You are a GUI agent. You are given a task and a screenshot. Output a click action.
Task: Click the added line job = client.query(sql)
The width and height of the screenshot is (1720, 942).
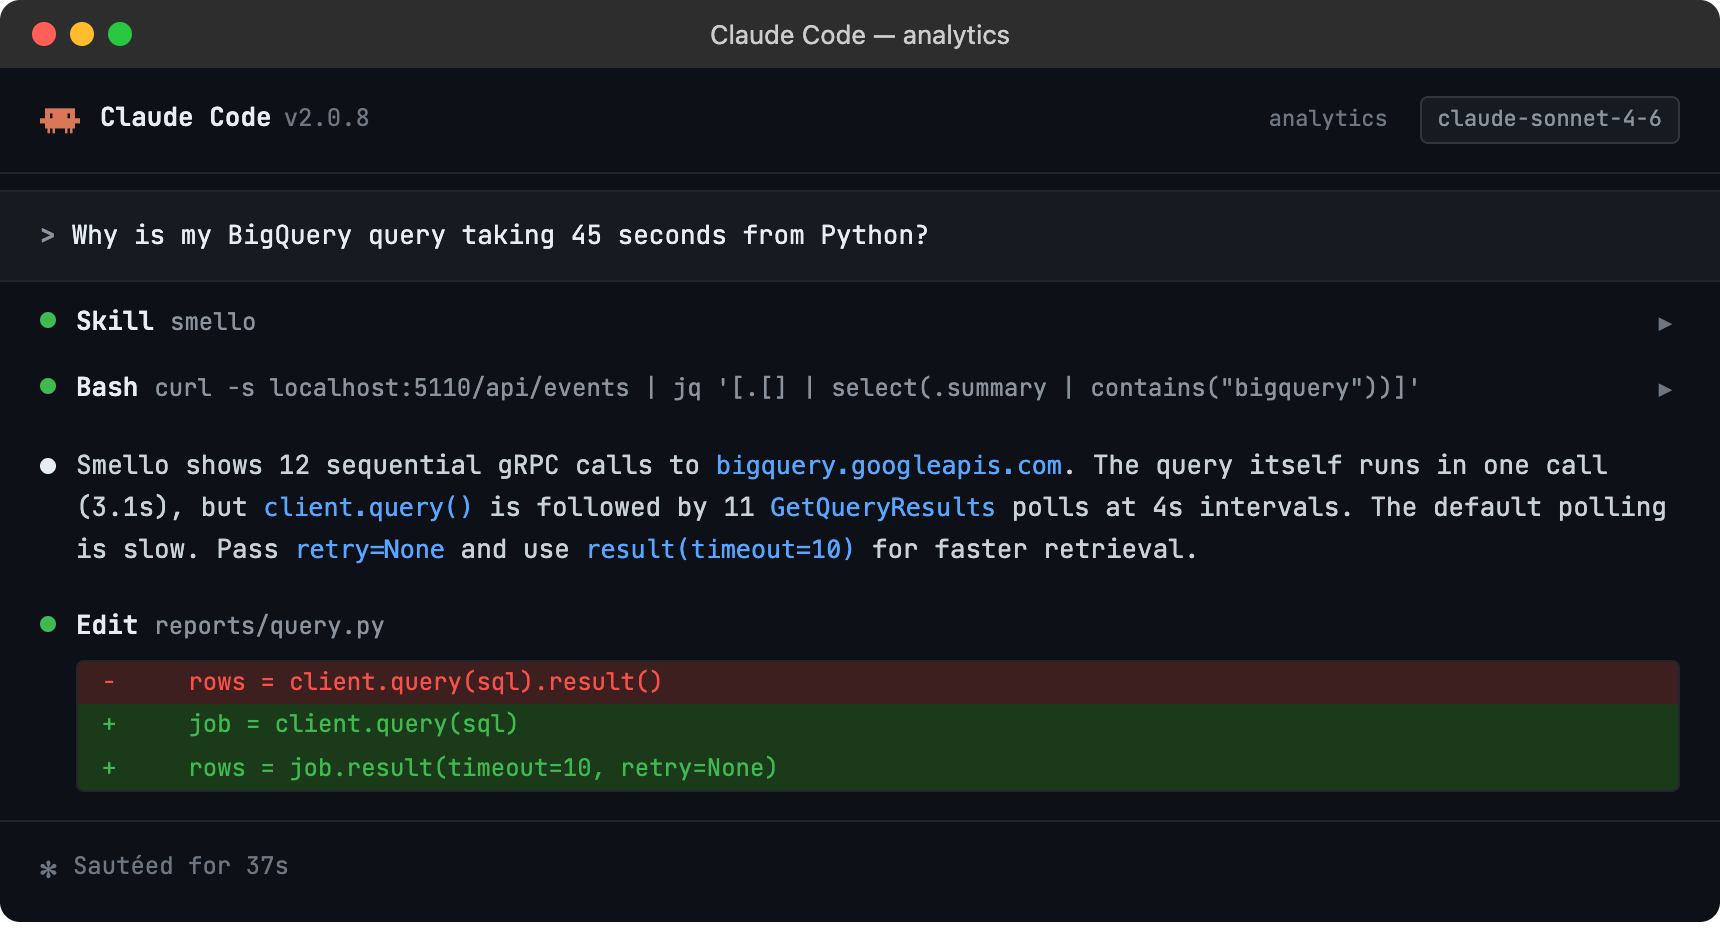[877, 724]
